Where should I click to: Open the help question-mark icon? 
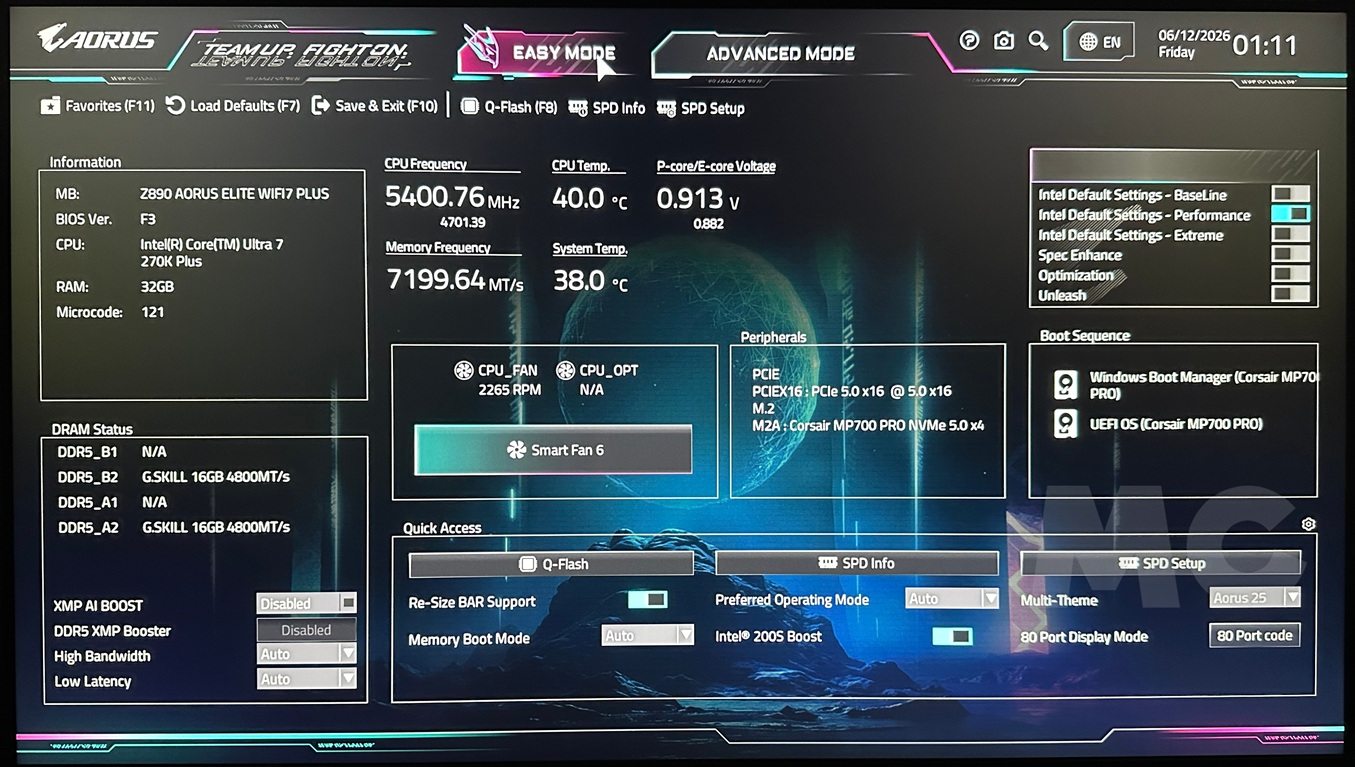click(x=969, y=40)
